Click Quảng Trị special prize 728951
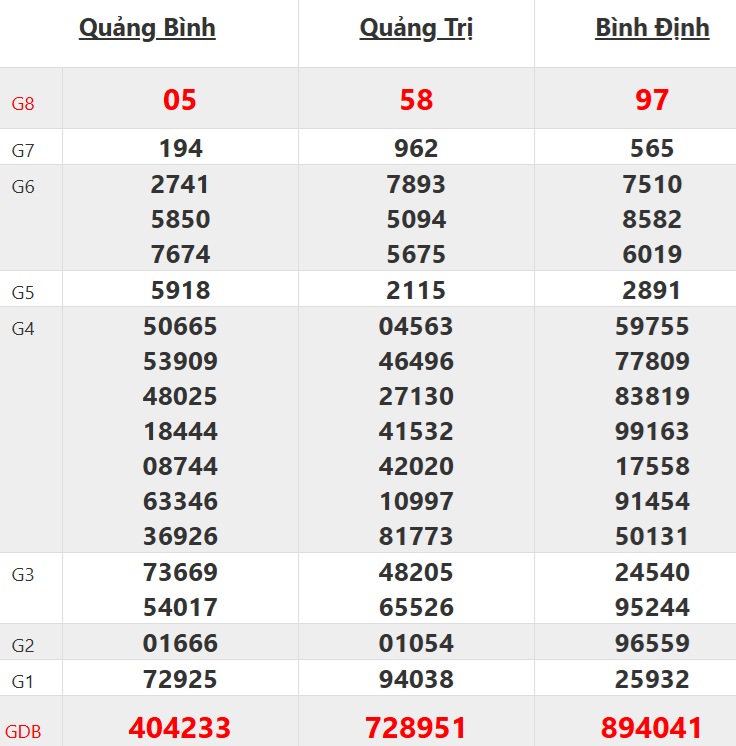 pos(416,727)
